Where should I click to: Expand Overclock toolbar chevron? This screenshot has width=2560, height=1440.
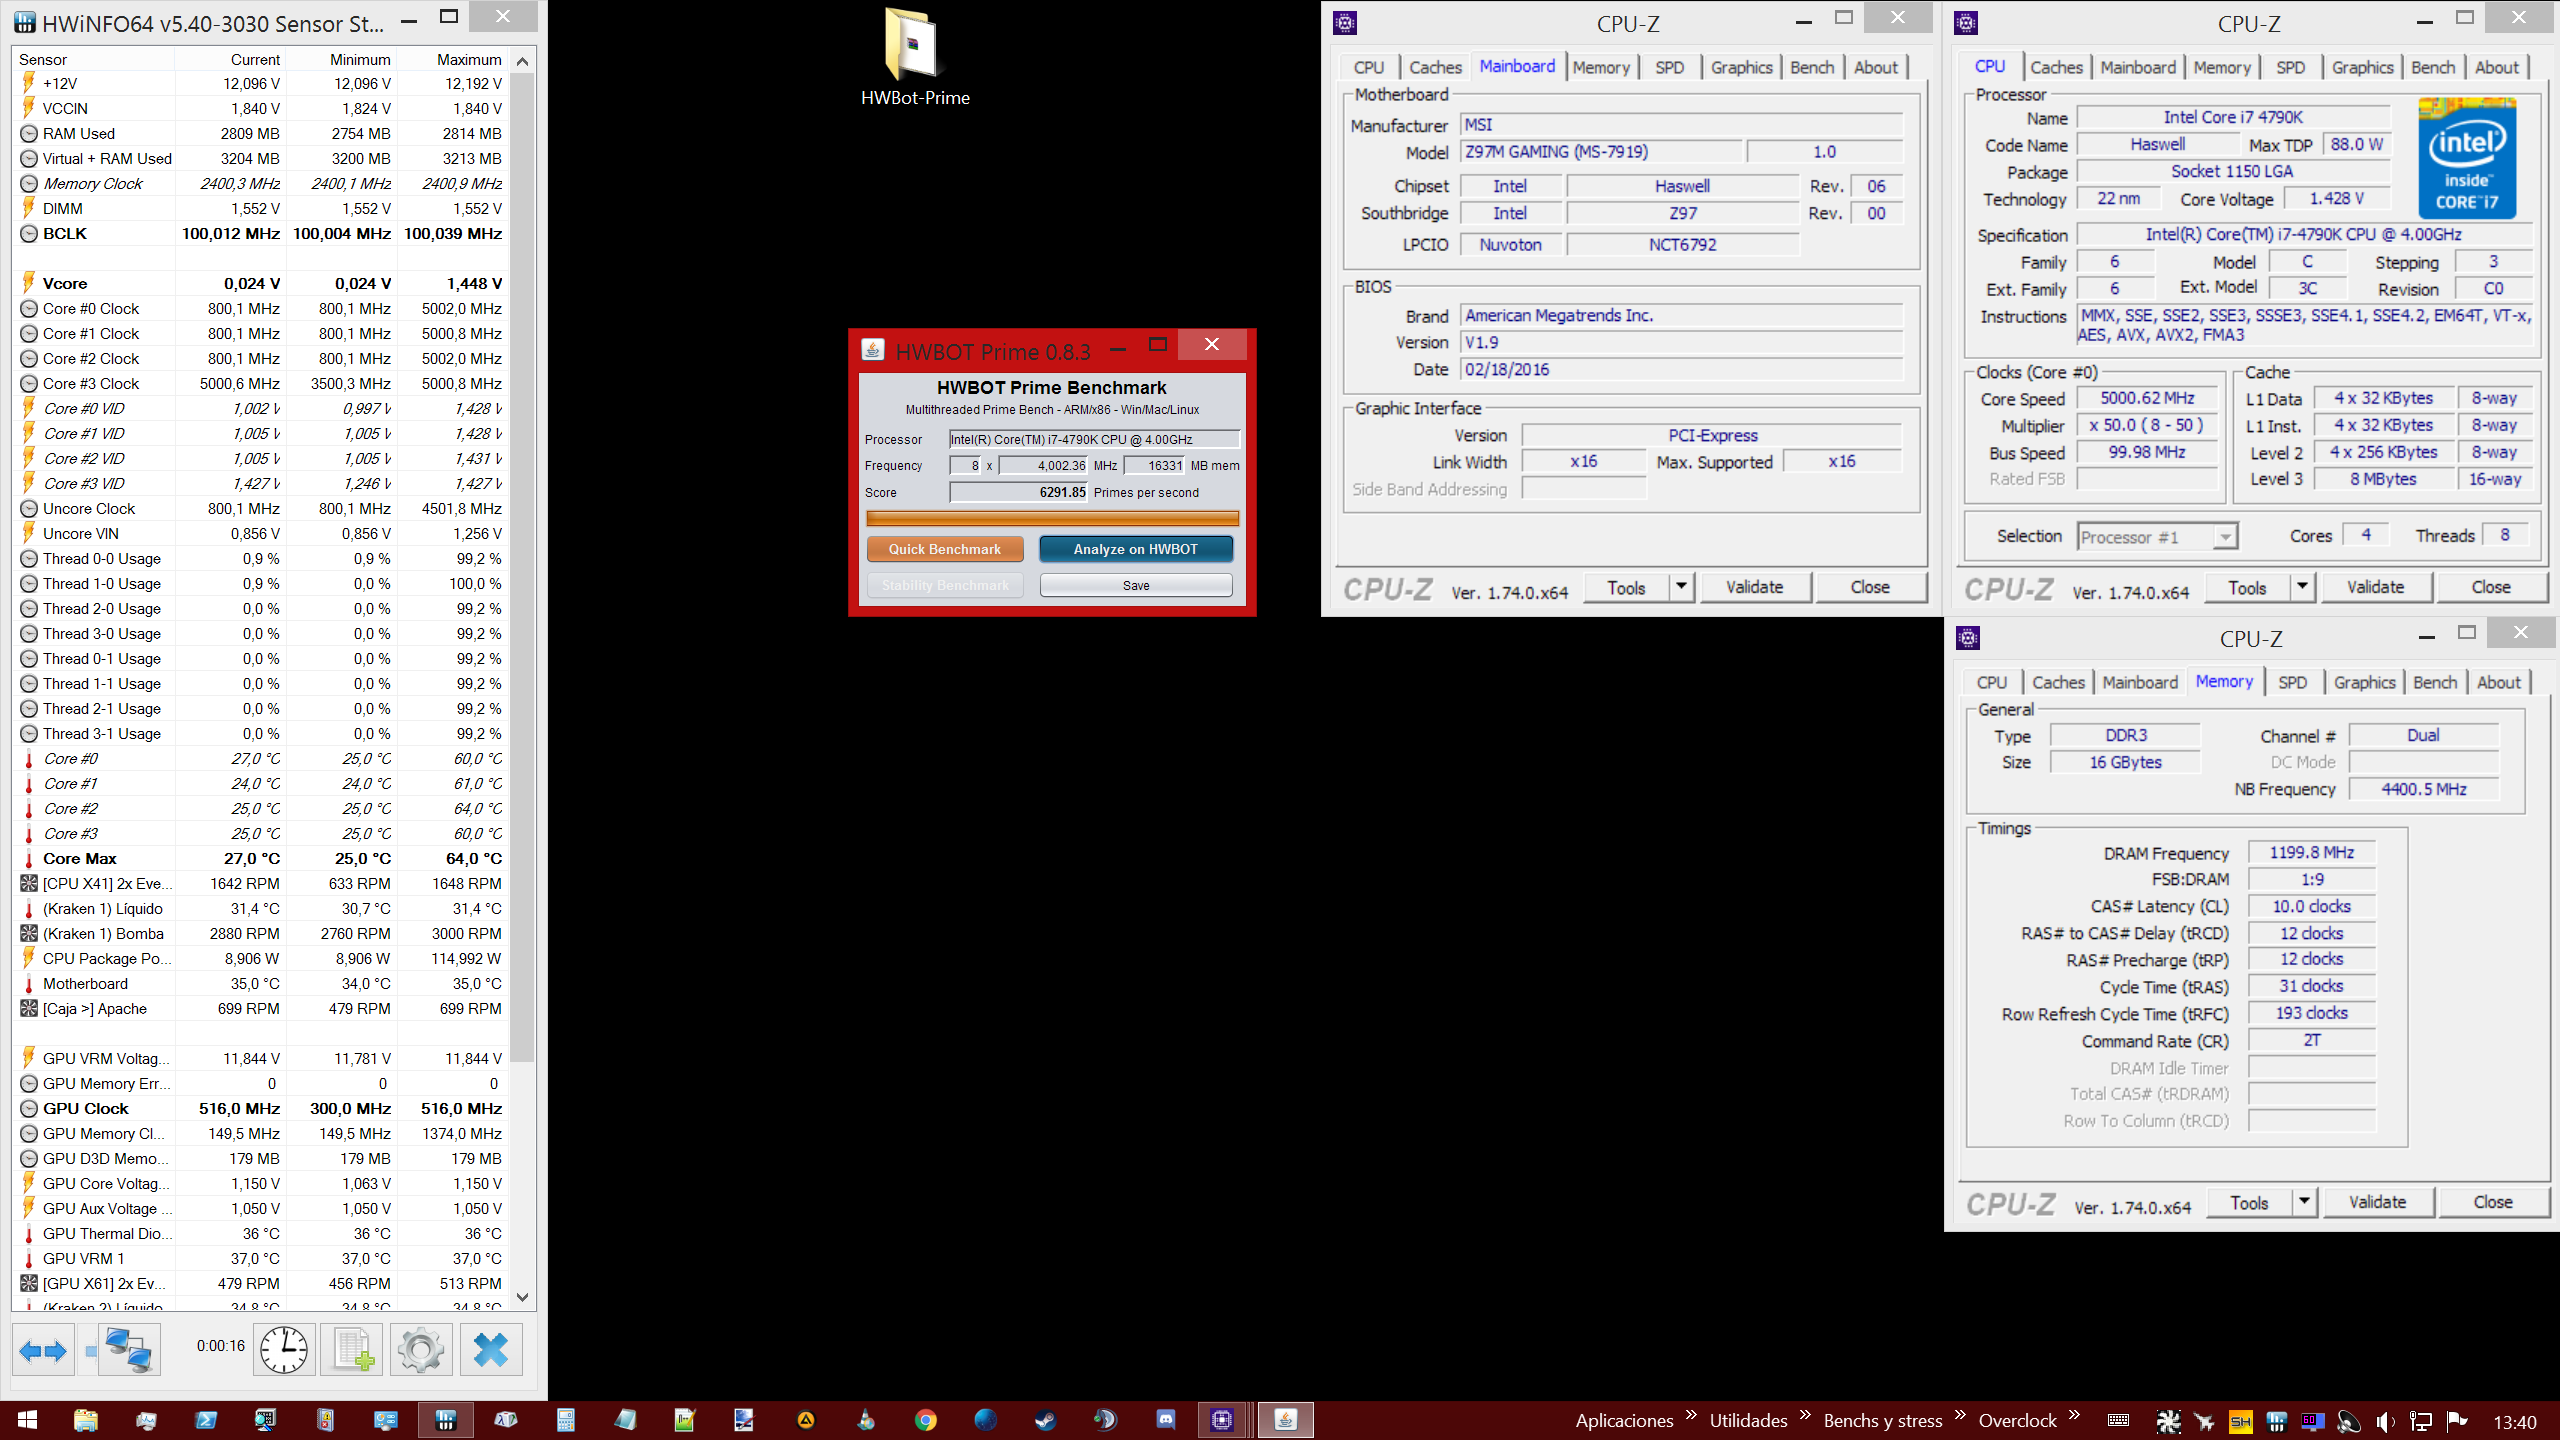tap(2074, 1415)
